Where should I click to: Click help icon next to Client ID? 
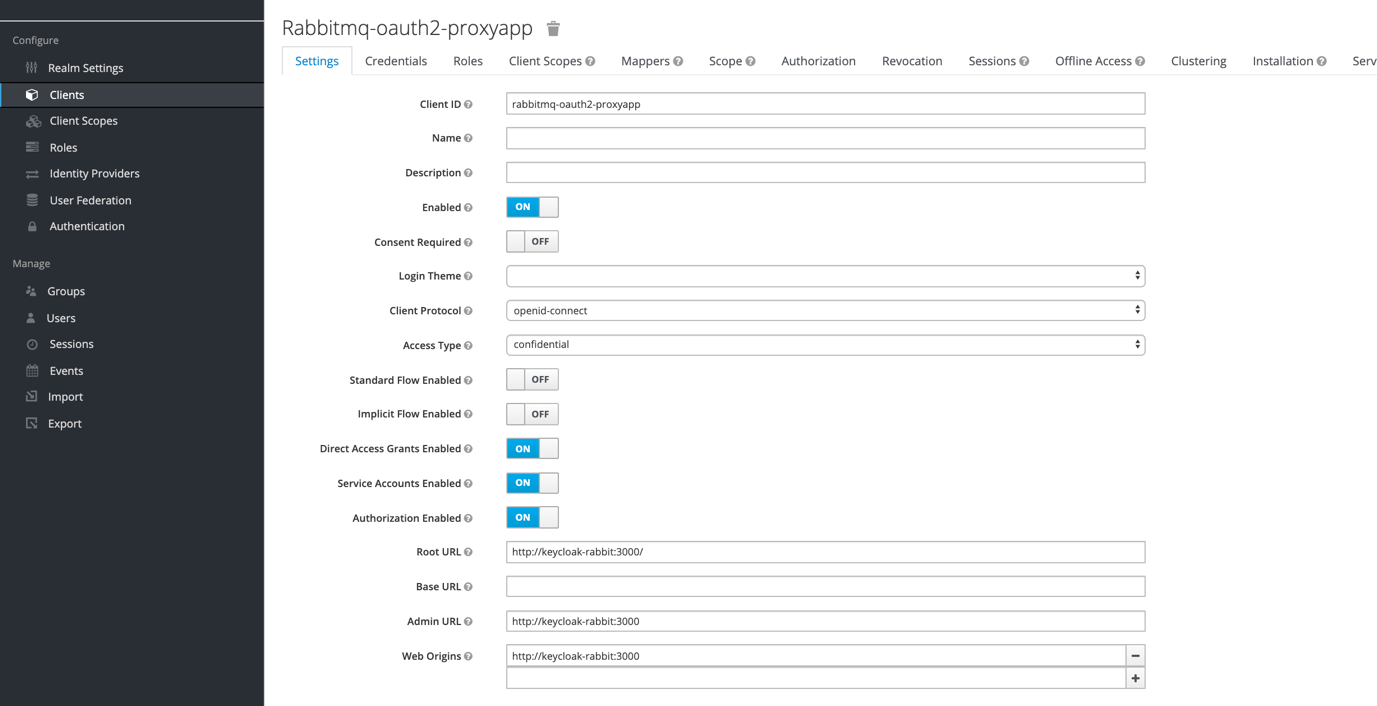click(468, 104)
